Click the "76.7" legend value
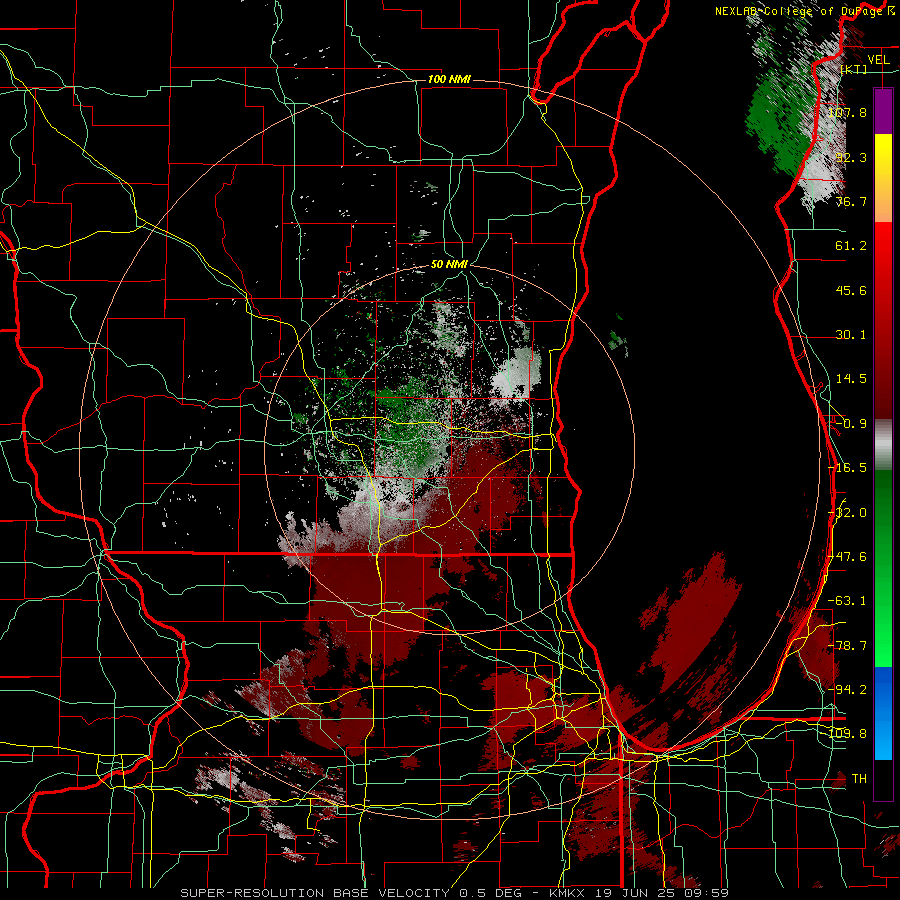The height and width of the screenshot is (900, 900). click(x=851, y=201)
